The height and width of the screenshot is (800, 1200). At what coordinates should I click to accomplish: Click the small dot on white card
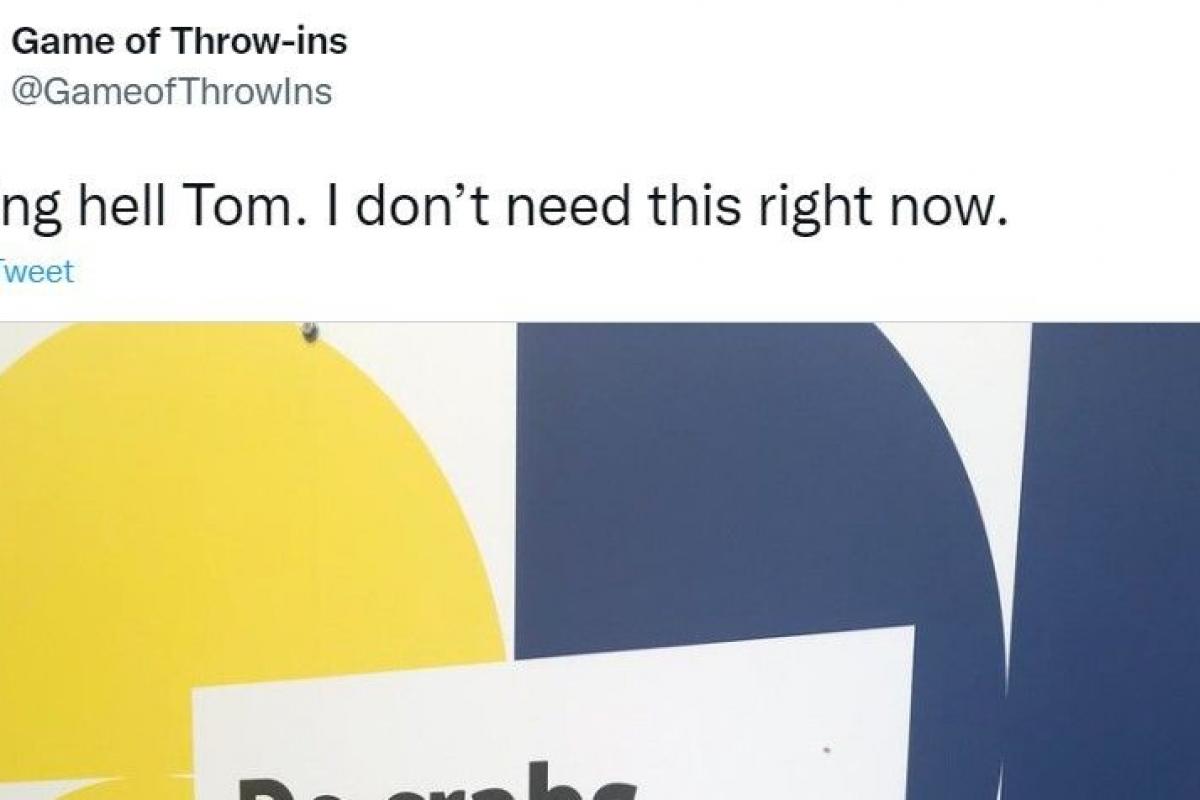pyautogui.click(x=827, y=746)
